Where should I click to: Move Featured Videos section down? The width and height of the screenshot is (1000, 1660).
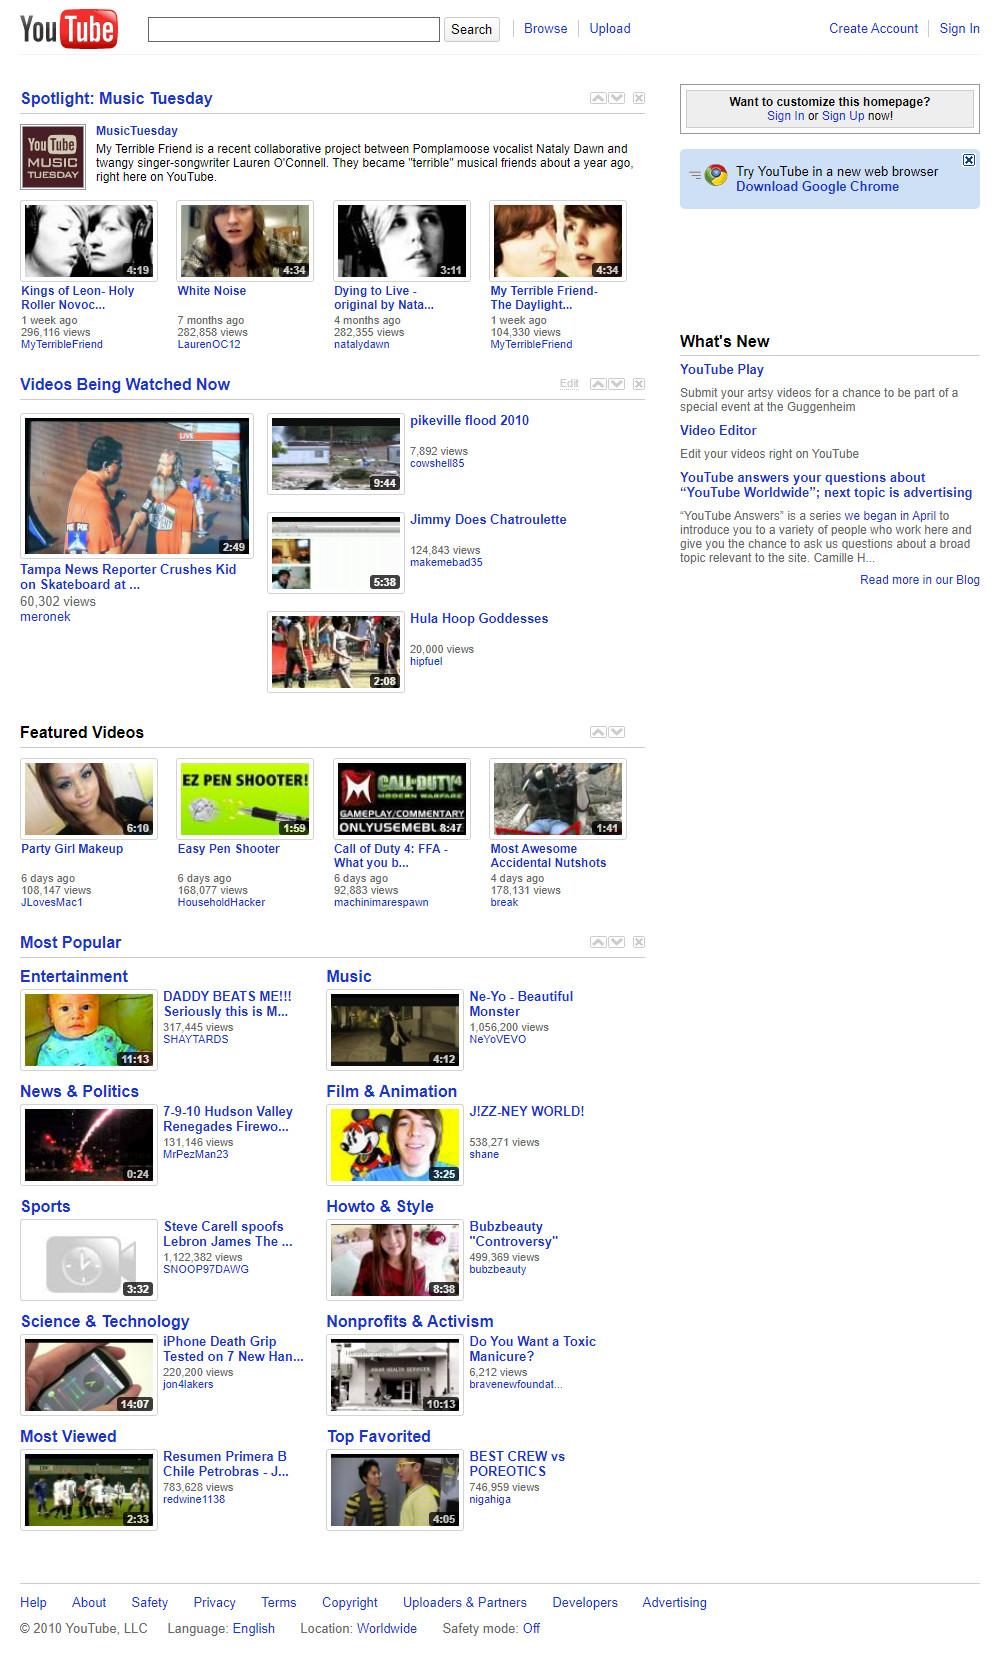pos(617,732)
